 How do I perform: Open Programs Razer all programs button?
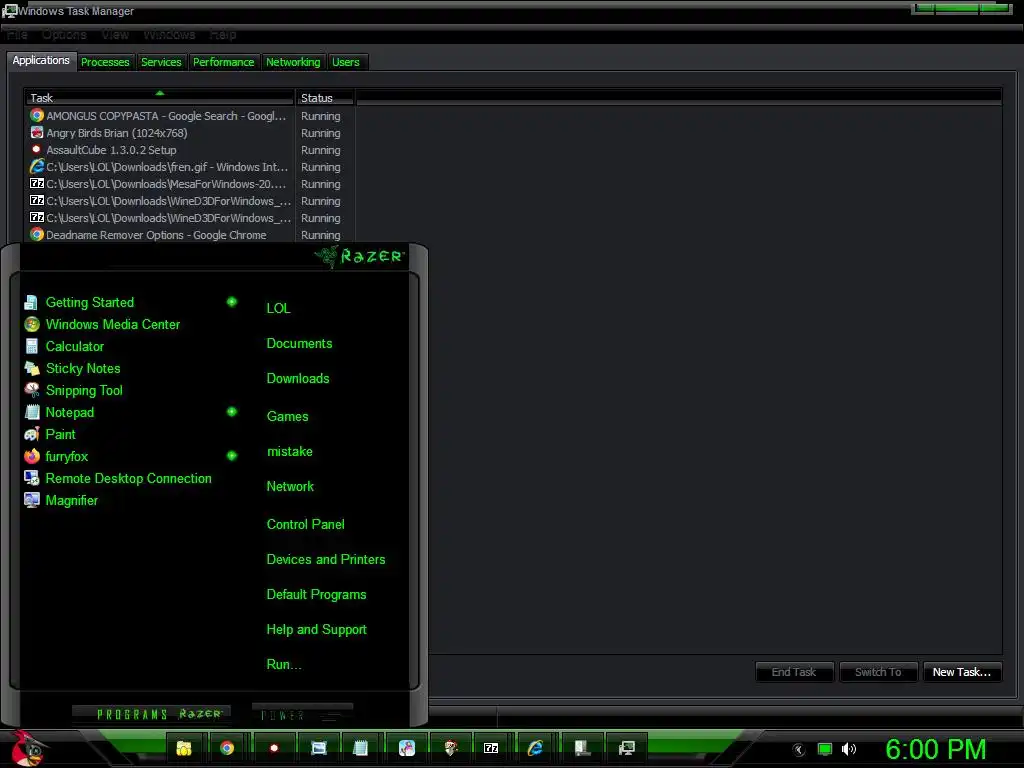pos(152,714)
